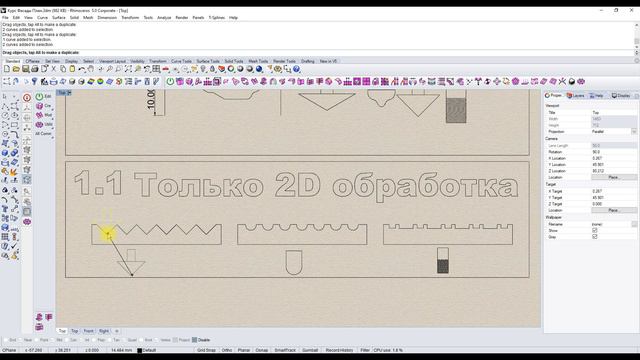Click the Pan hand icon
Viewport: 640px width, 360px height.
click(x=91, y=69)
